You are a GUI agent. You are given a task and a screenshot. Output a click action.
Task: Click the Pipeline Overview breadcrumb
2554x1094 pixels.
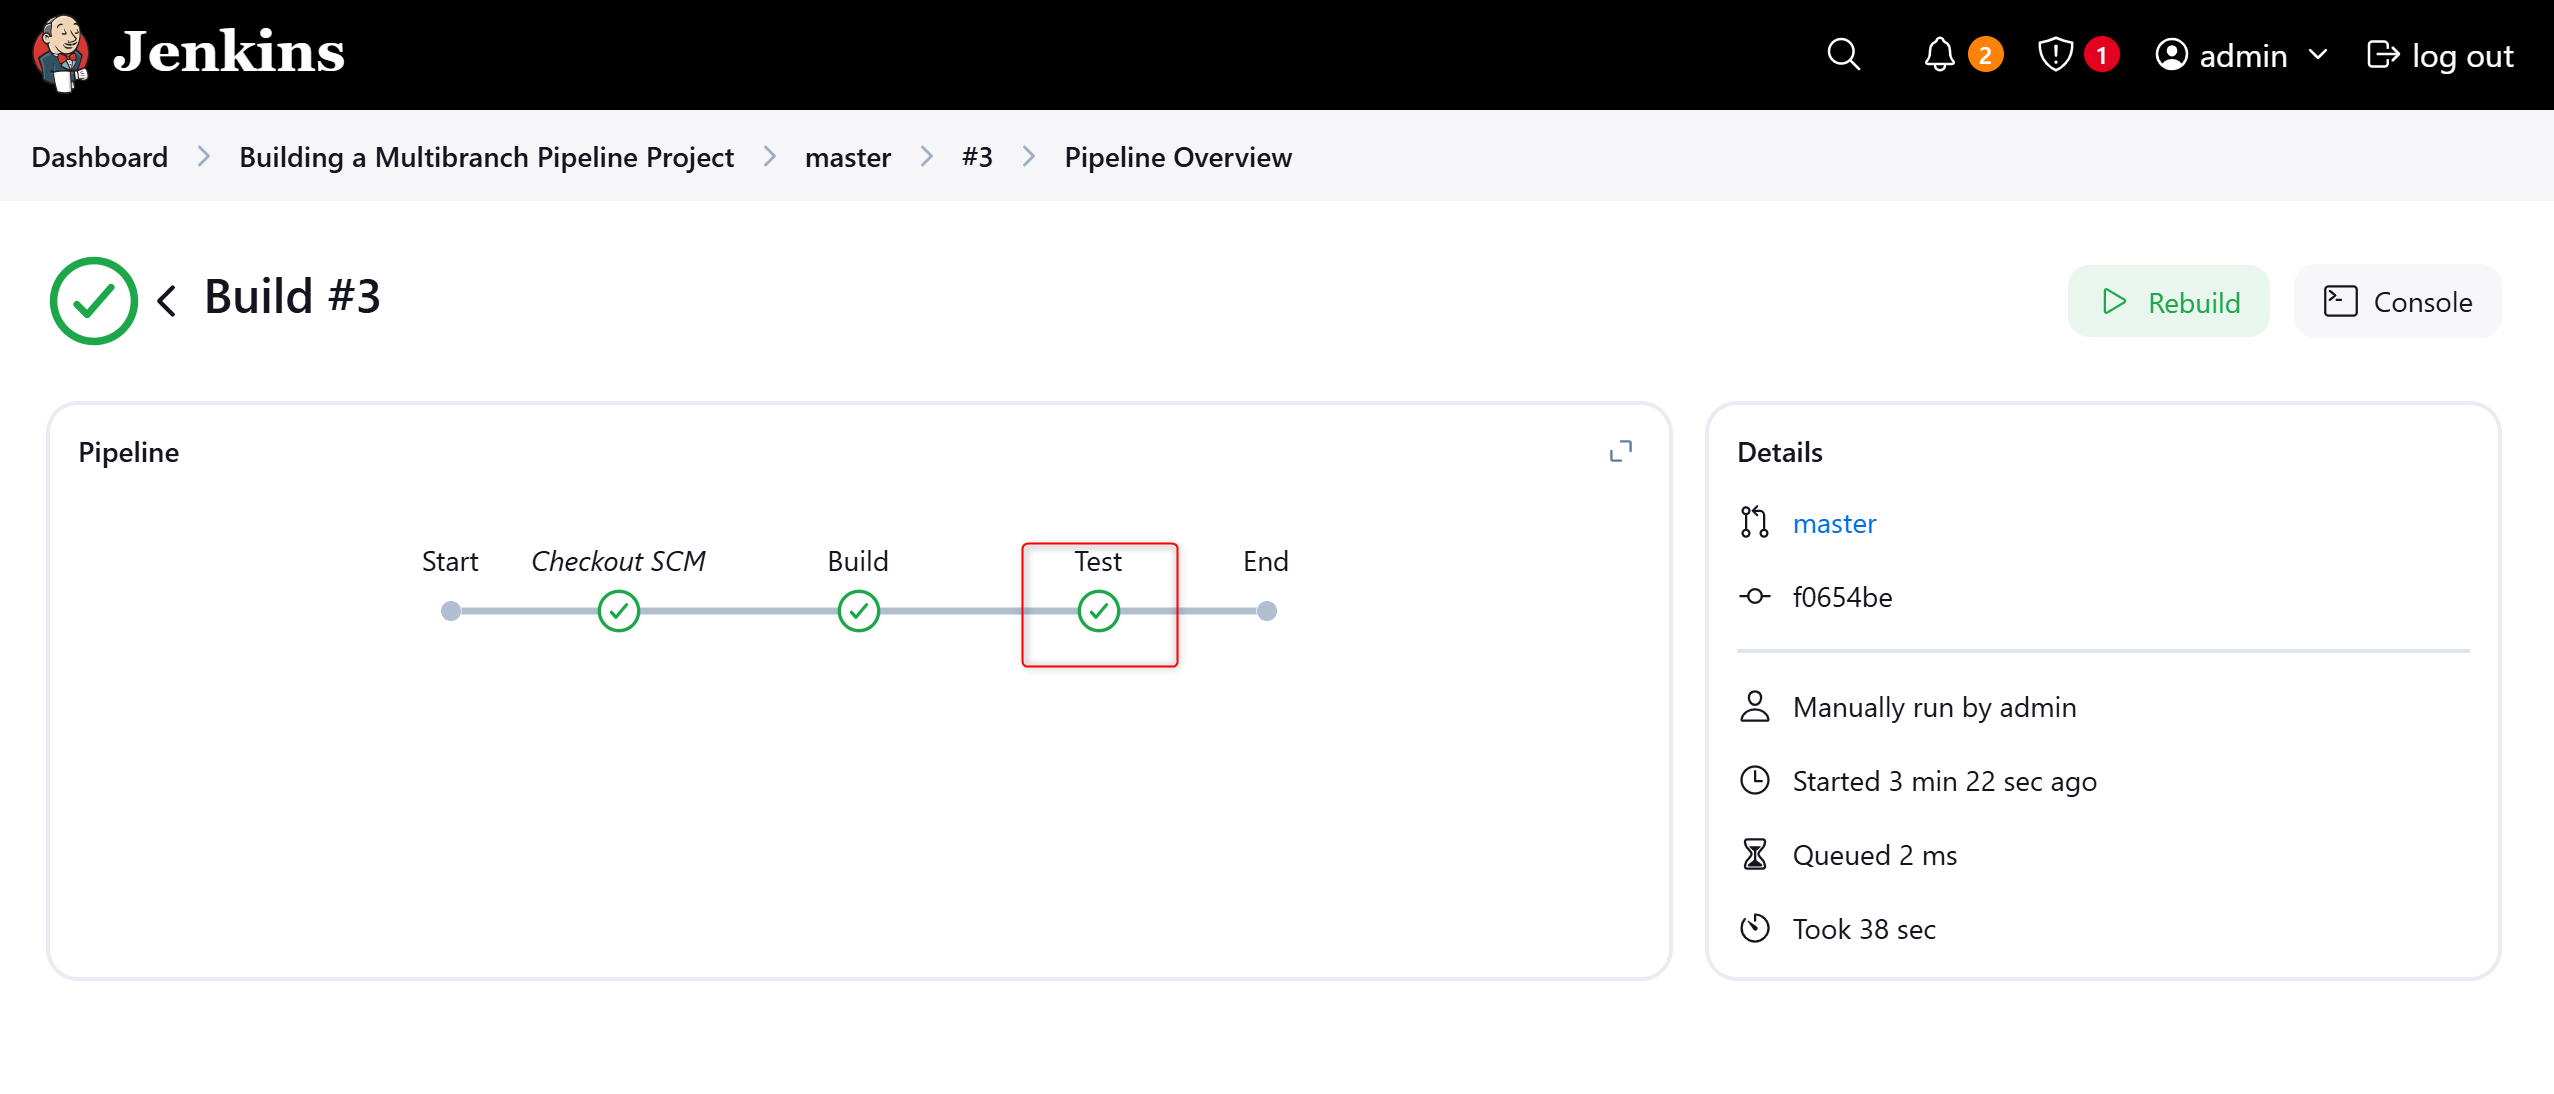[1178, 157]
